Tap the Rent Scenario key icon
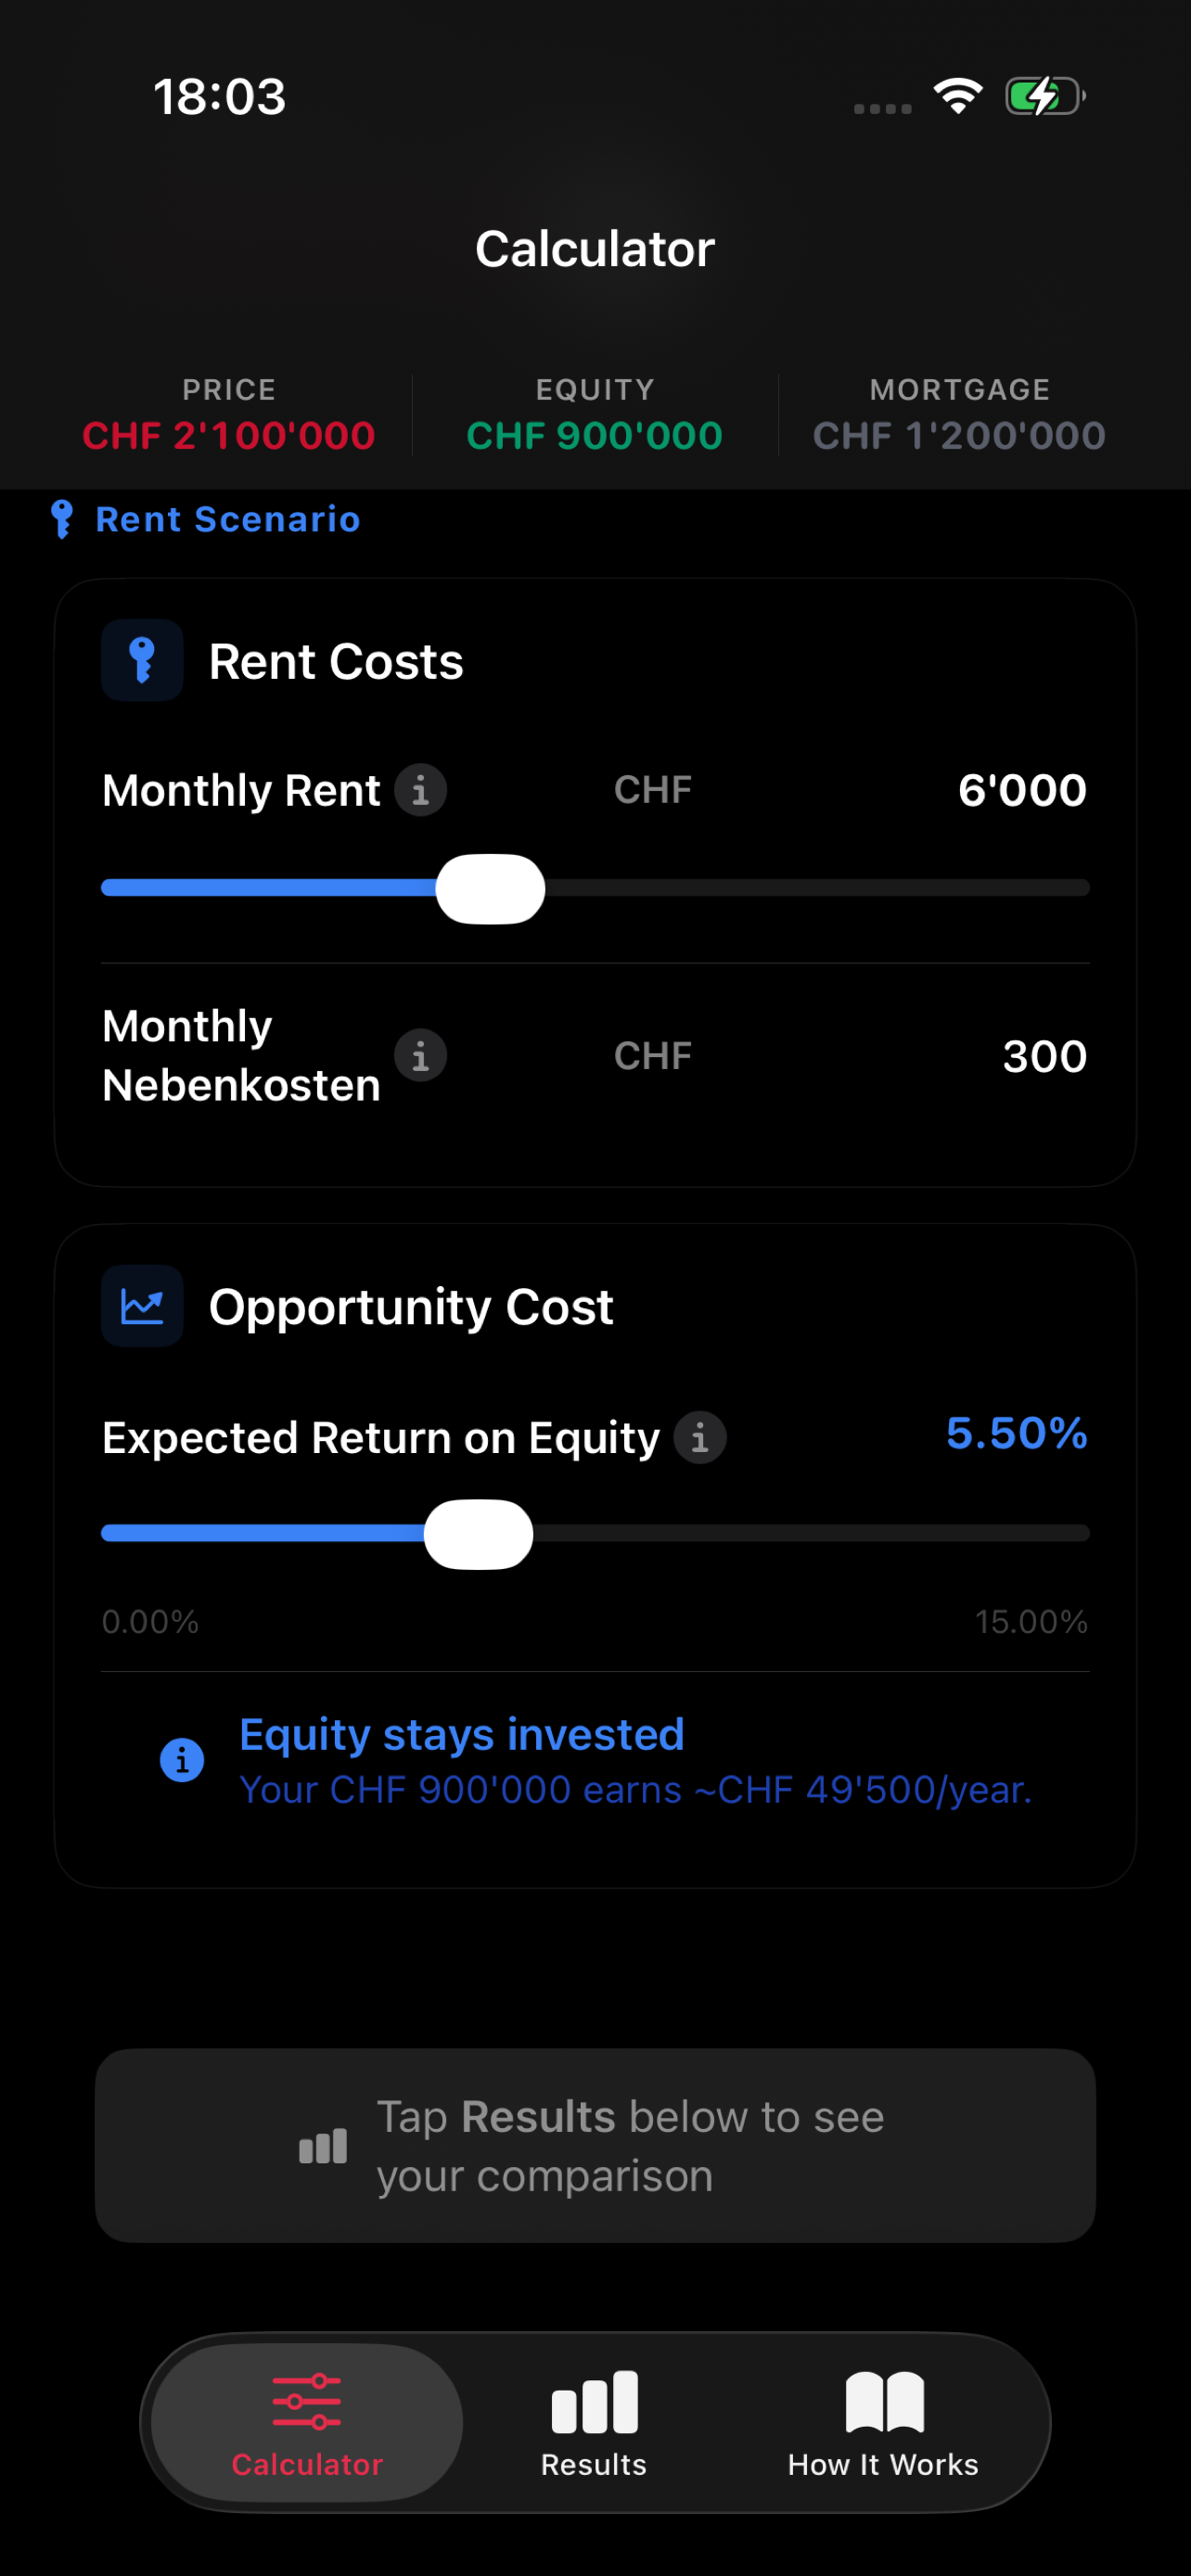This screenshot has height=2576, width=1191. [62, 519]
